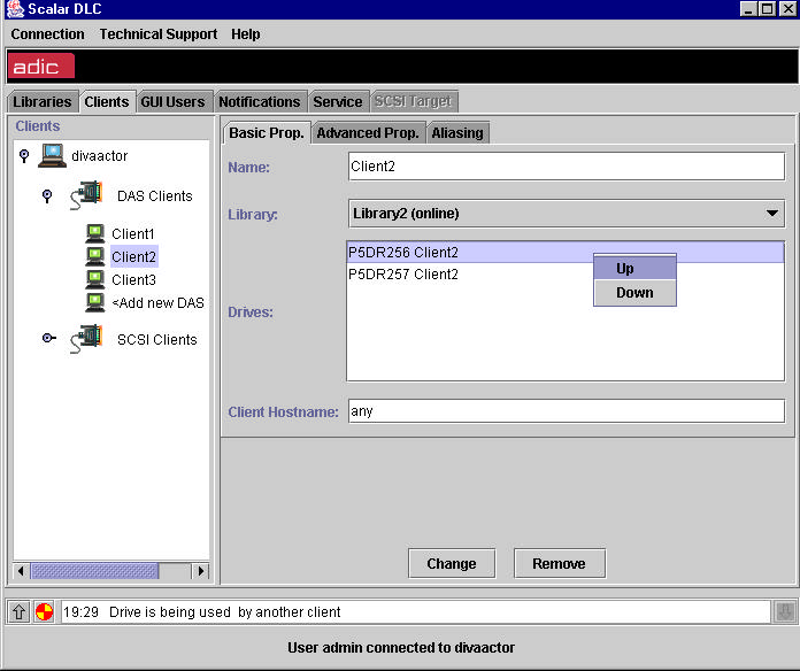800x671 pixels.
Task: Open the Technical Support menu
Action: (158, 34)
